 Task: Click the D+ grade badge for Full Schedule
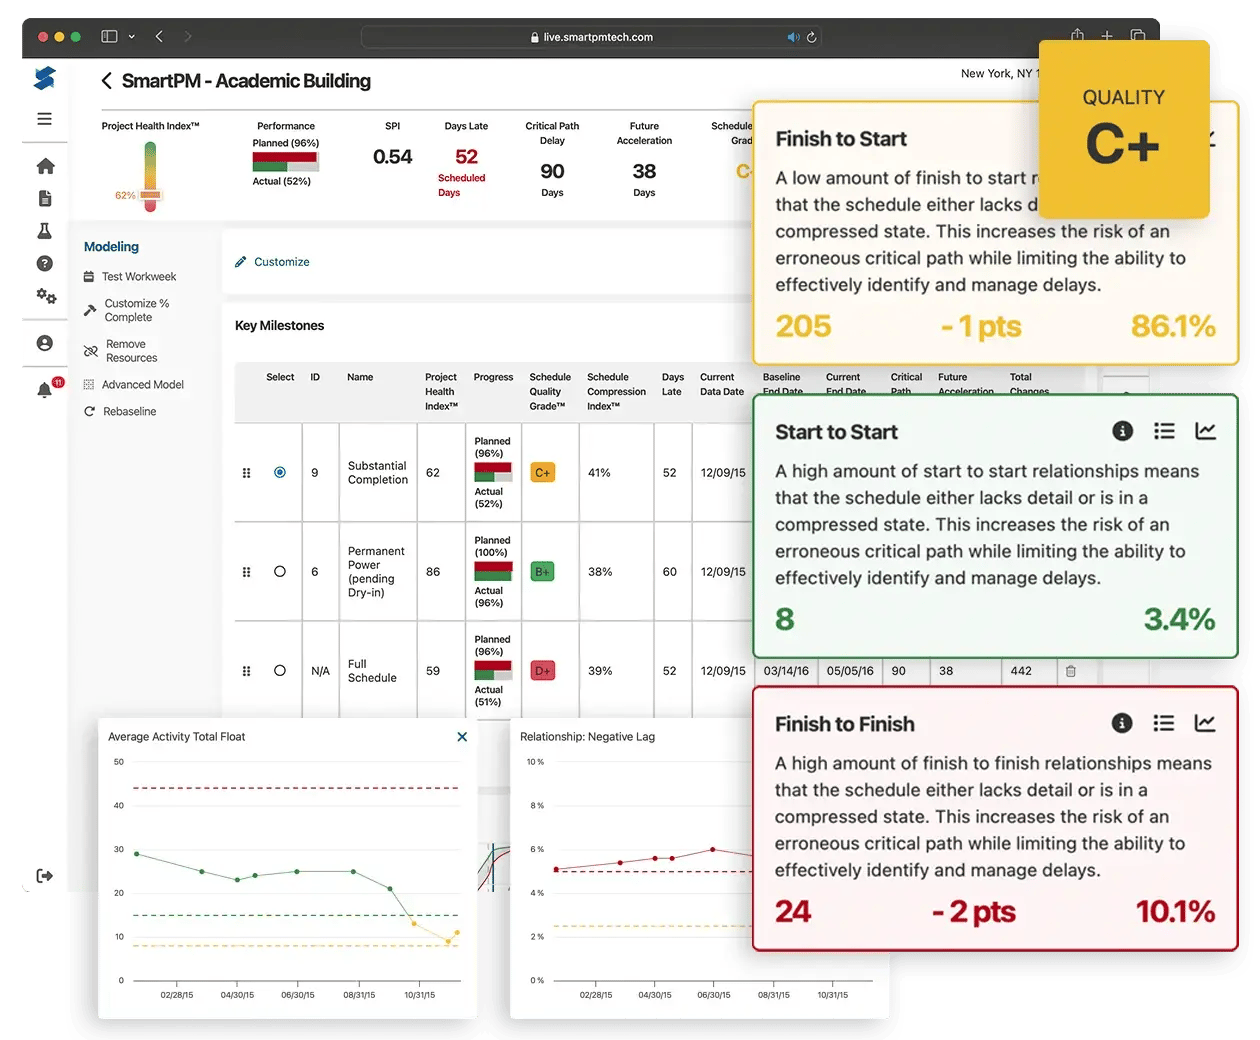542,671
